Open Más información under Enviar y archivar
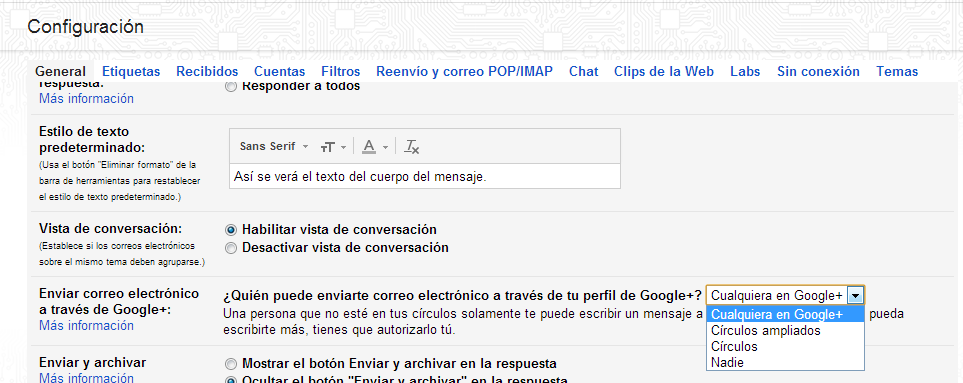The width and height of the screenshot is (963, 383). tap(87, 377)
